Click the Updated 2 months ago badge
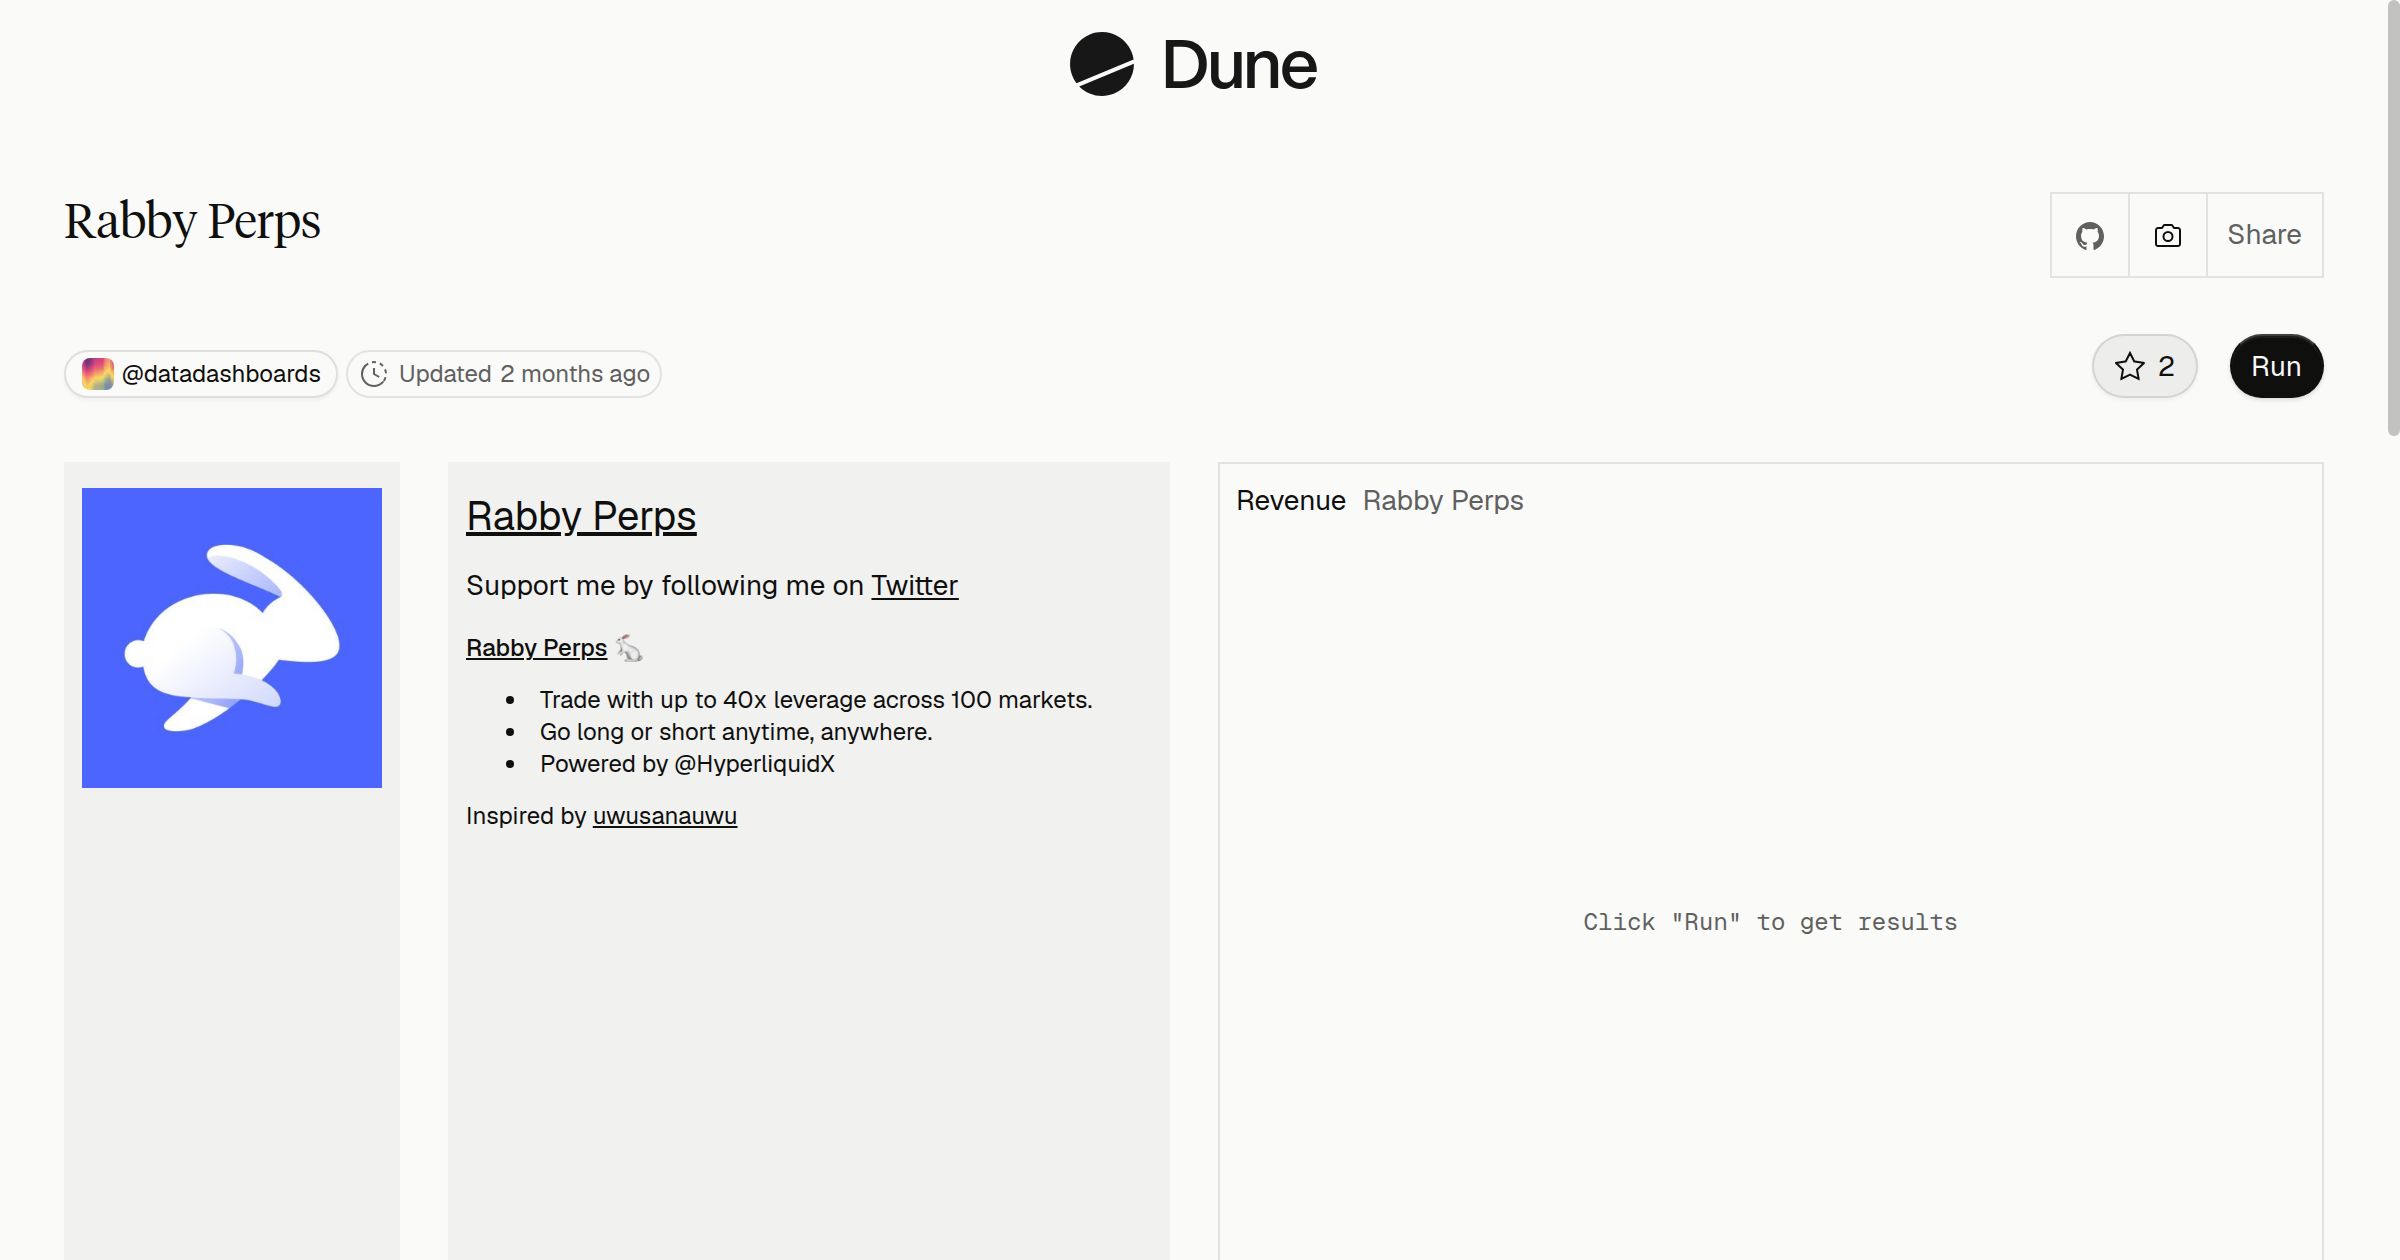The width and height of the screenshot is (2400, 1260). (x=504, y=374)
